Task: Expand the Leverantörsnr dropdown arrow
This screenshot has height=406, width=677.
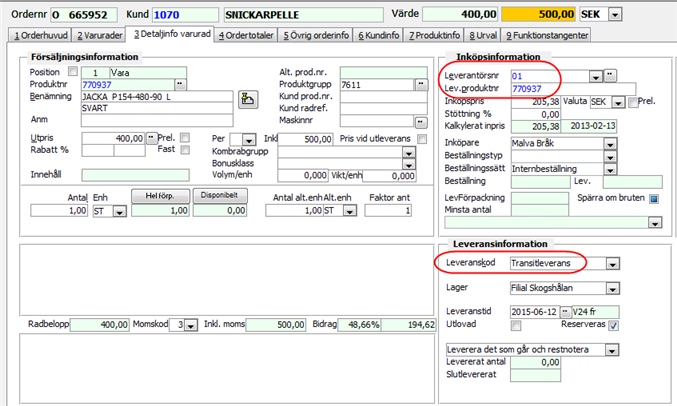Action: [x=595, y=76]
